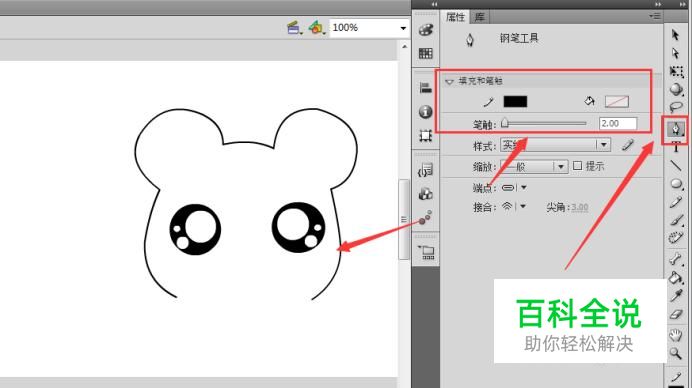Select the Lasso tool
The image size is (692, 388).
pos(676,107)
